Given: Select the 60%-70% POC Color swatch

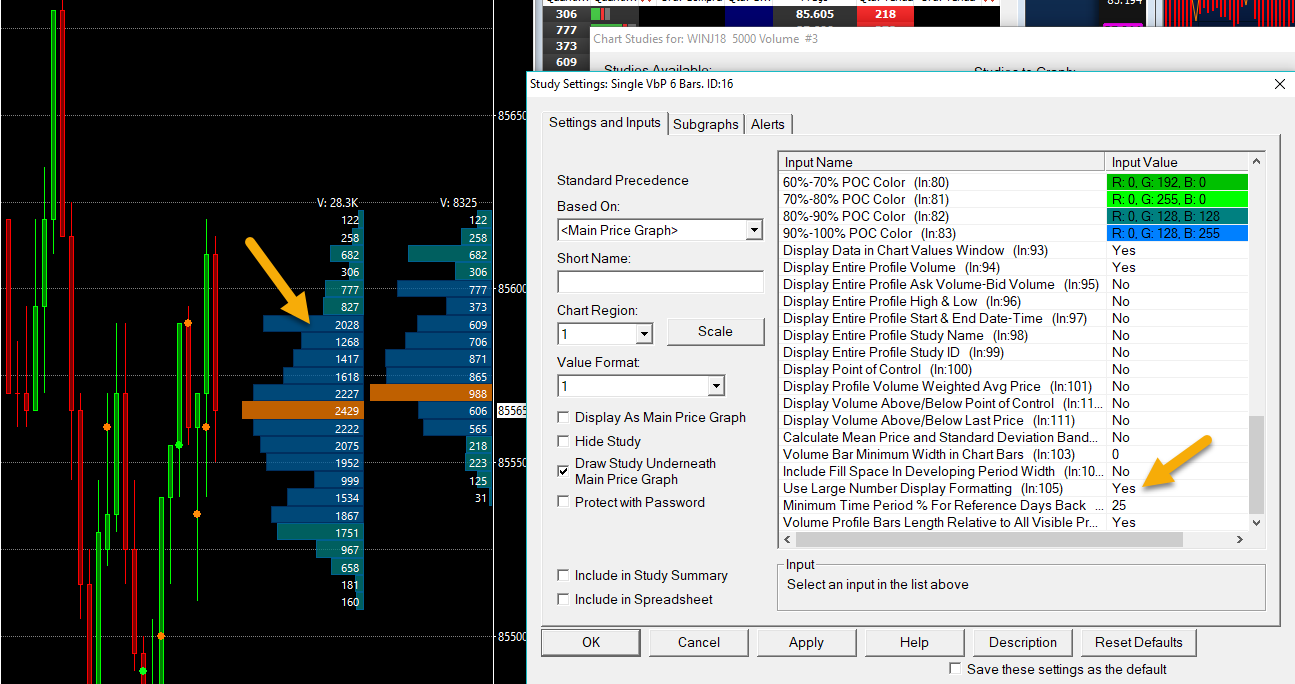Looking at the screenshot, I should click(1177, 182).
